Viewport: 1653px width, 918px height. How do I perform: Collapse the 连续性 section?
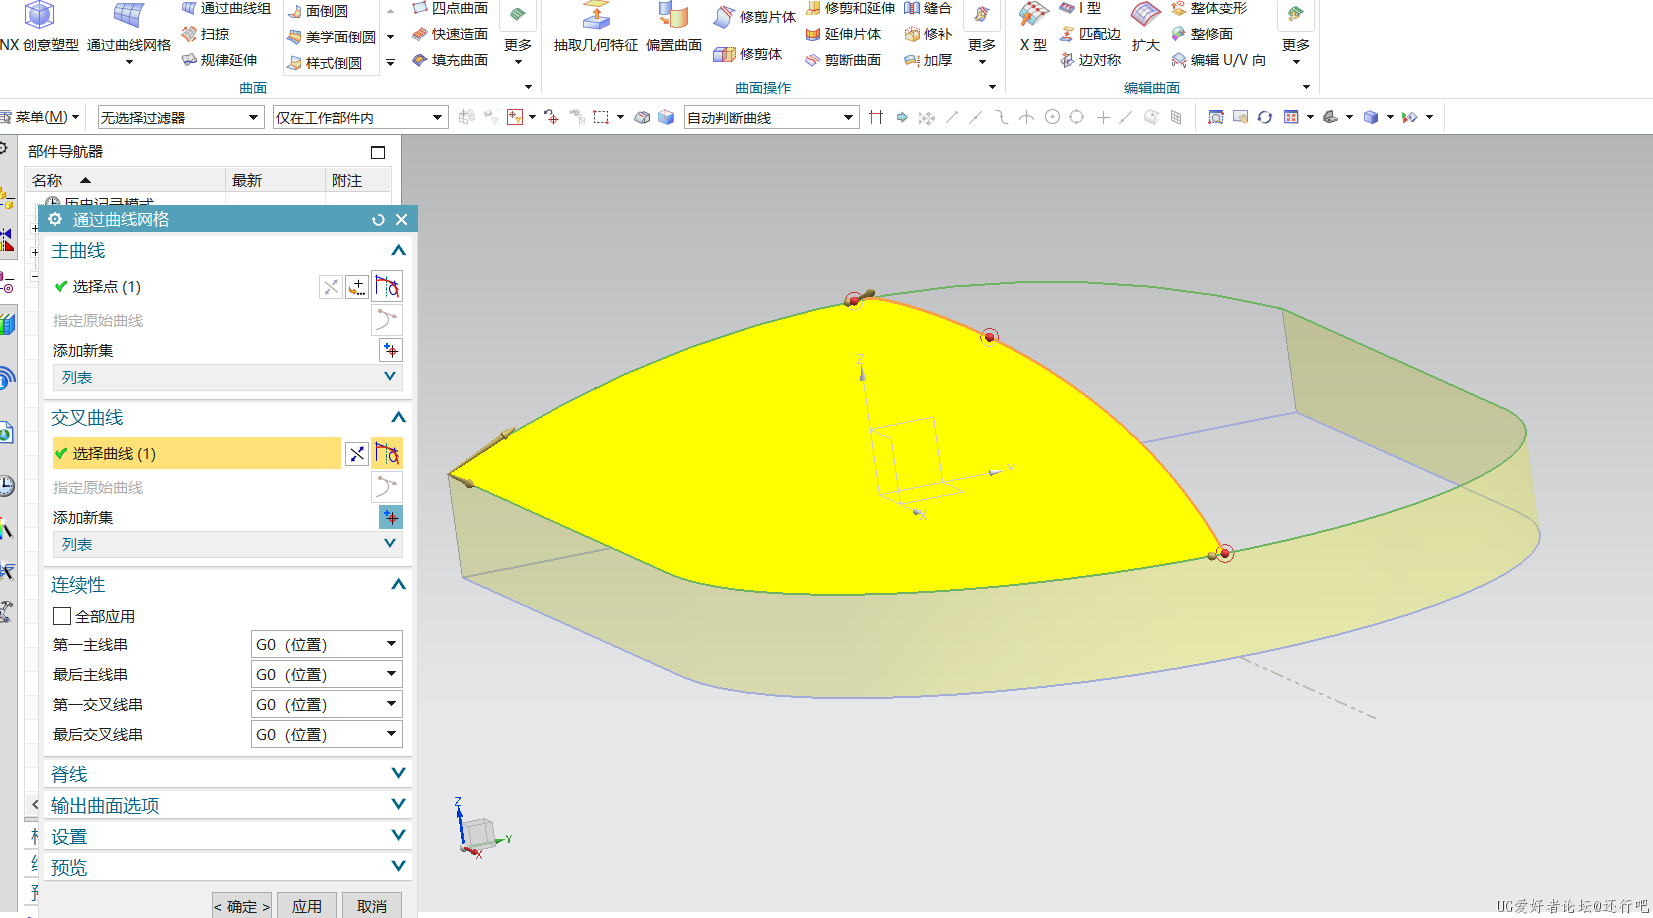point(398,584)
